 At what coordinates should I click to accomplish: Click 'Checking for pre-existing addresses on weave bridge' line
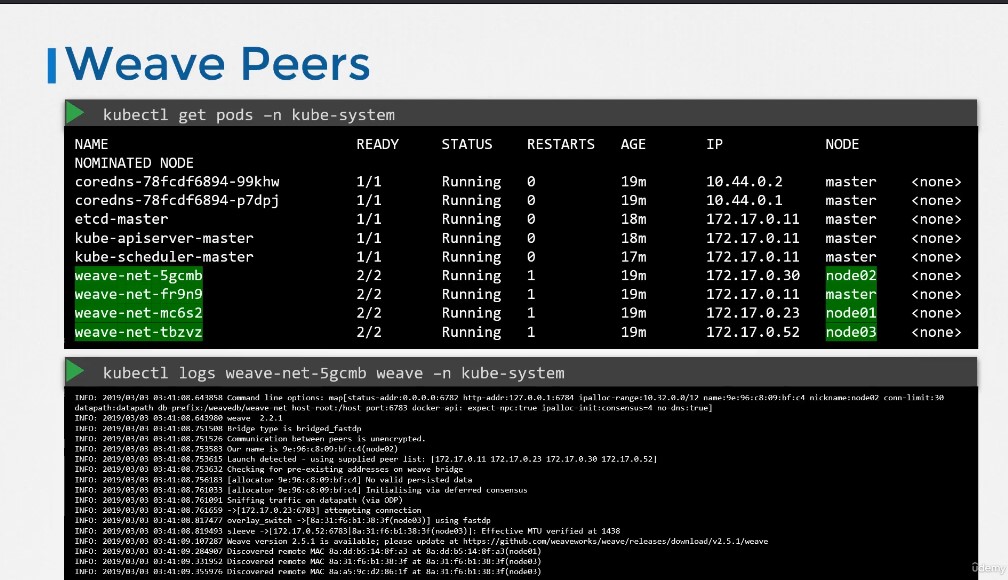tap(269, 469)
